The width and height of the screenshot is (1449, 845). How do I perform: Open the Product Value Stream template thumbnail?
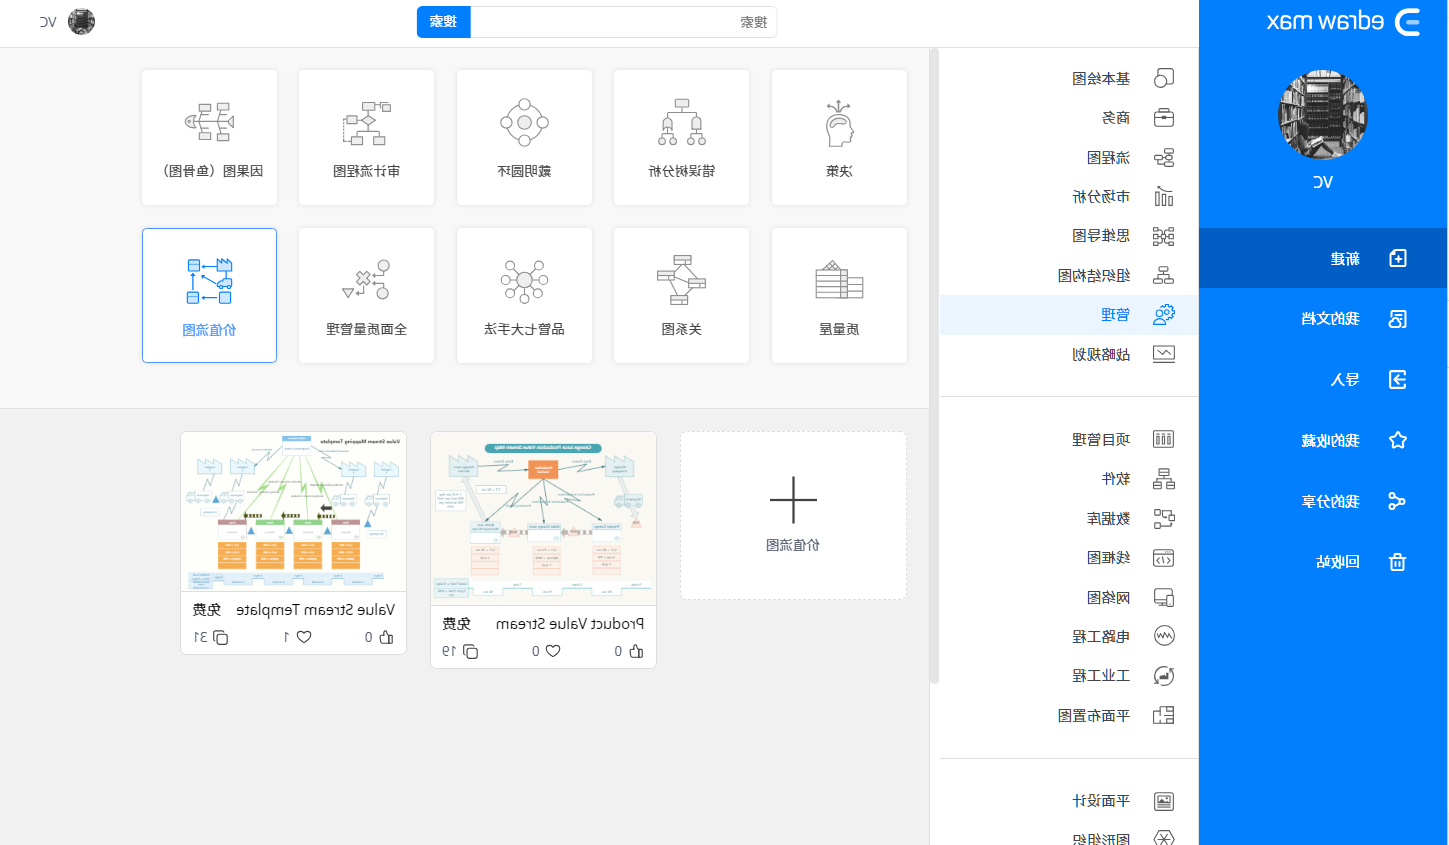pyautogui.click(x=543, y=519)
